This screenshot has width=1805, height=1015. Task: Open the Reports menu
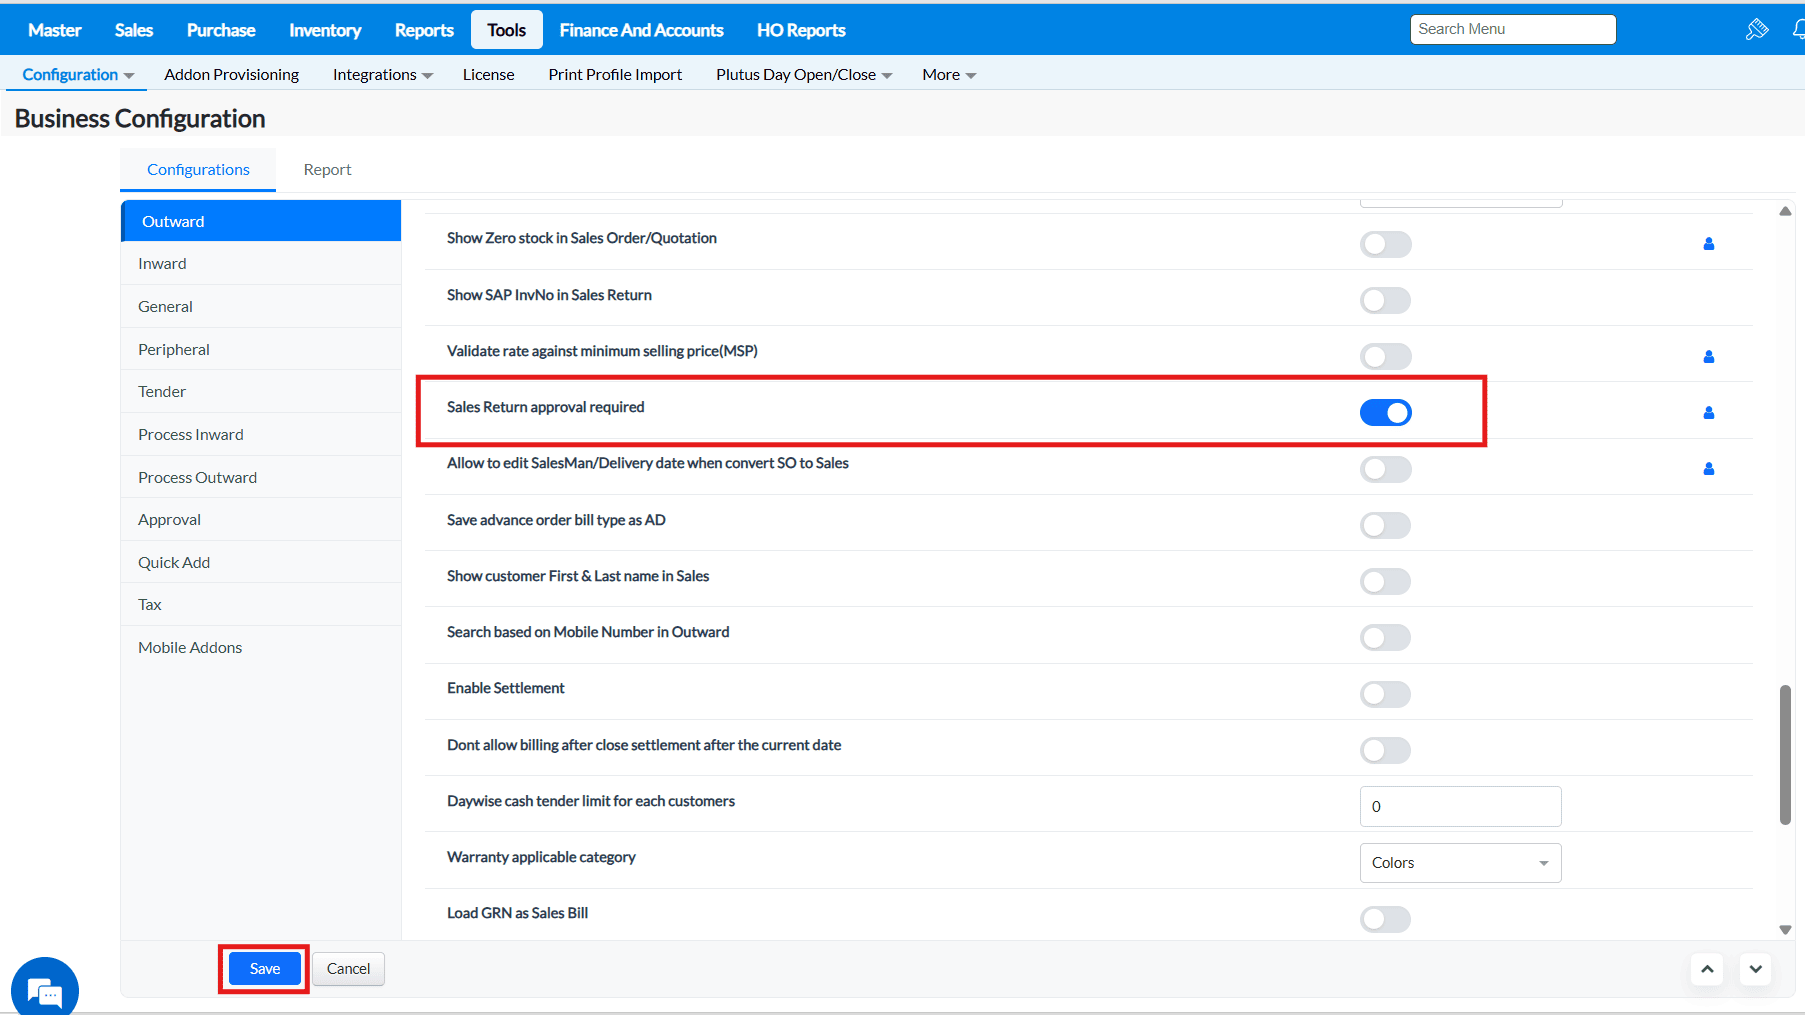[424, 30]
